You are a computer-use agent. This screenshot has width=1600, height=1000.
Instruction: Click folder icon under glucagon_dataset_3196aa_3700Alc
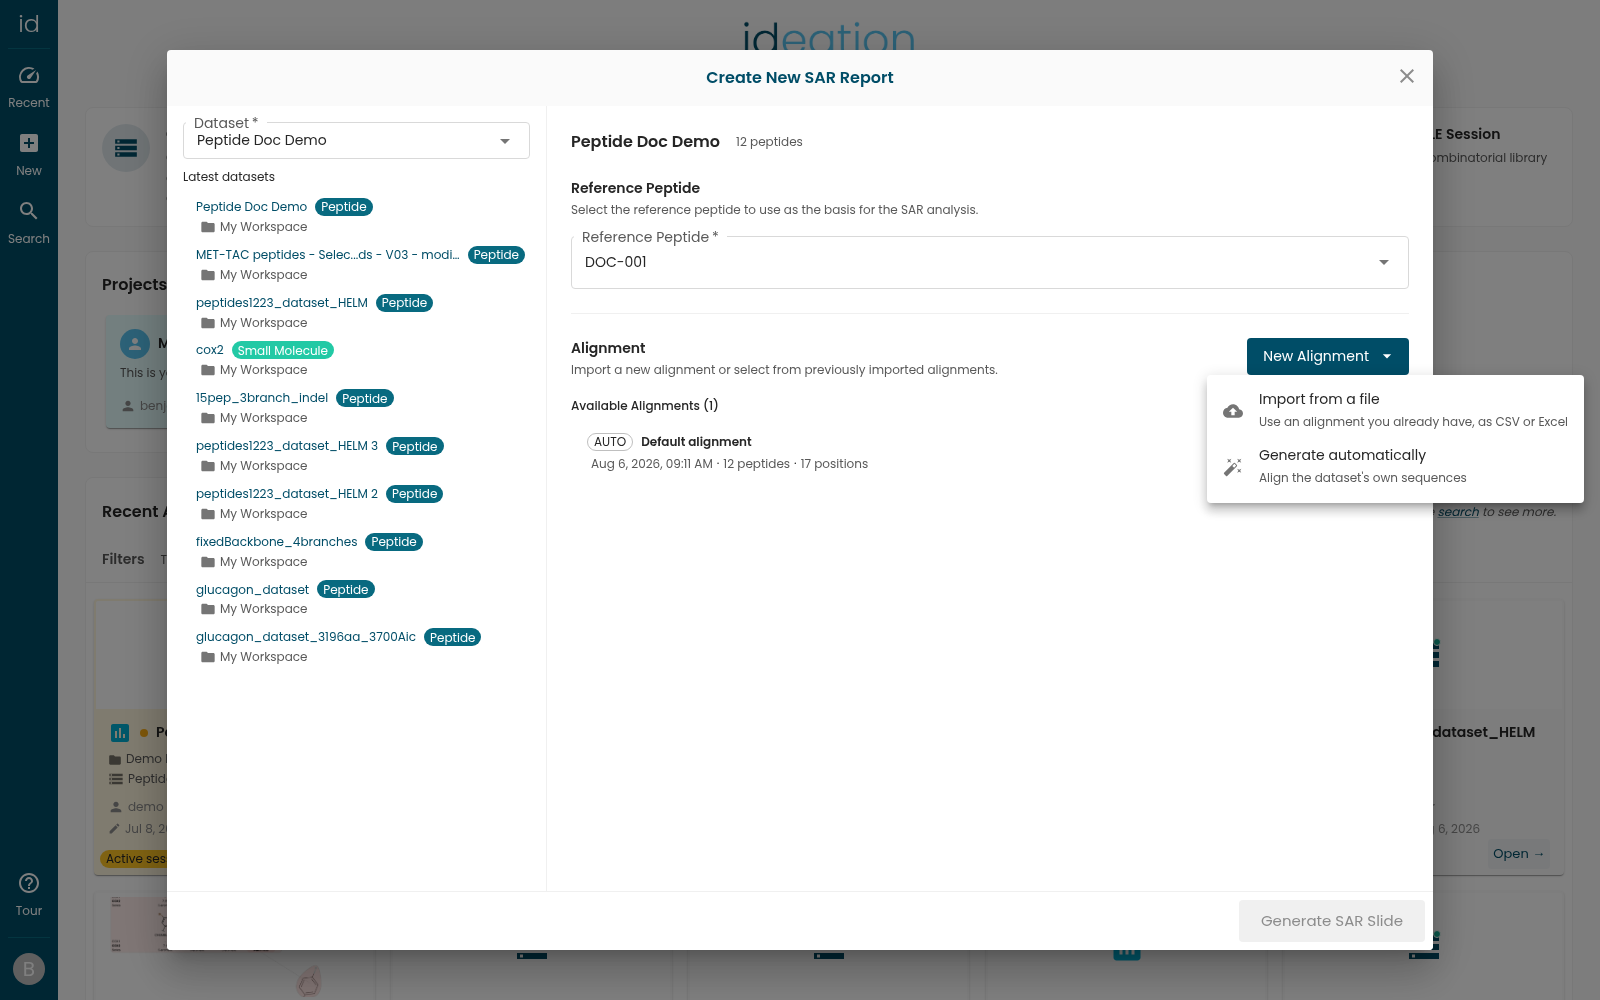(x=208, y=657)
